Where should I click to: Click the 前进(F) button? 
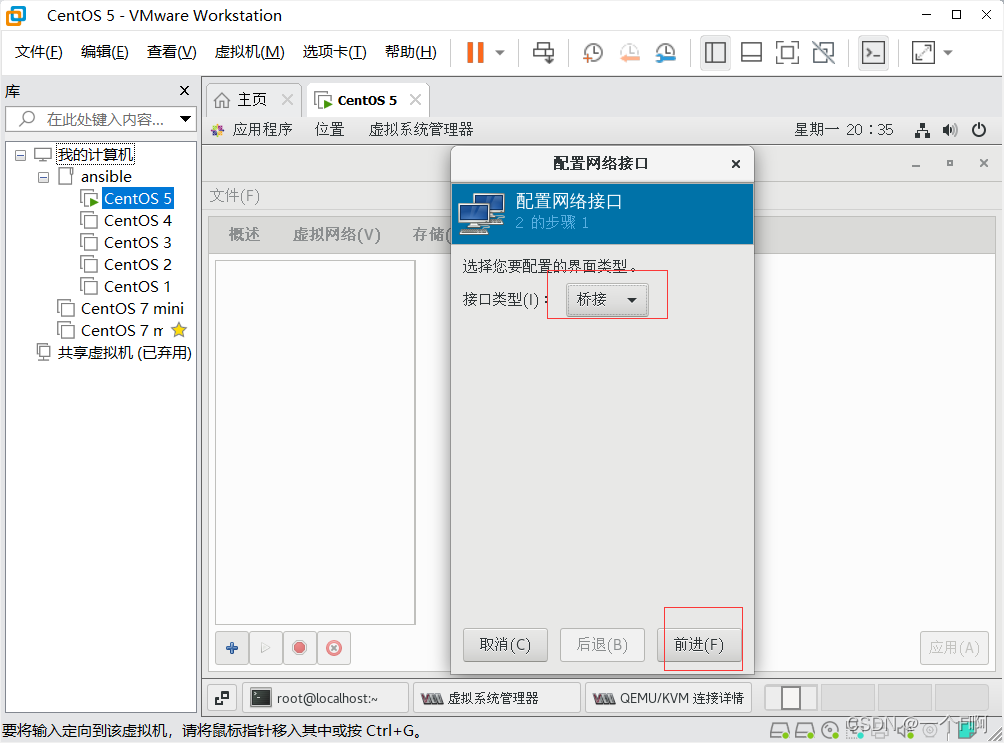(x=699, y=645)
